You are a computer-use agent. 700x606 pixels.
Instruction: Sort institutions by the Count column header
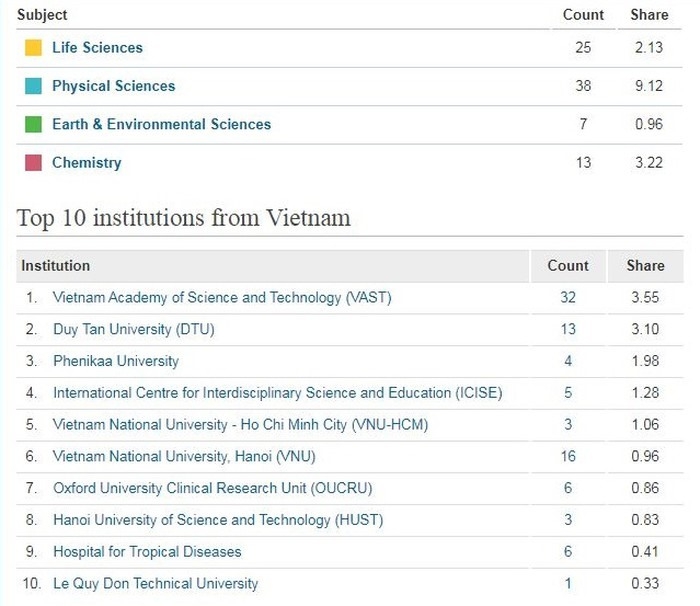click(568, 266)
